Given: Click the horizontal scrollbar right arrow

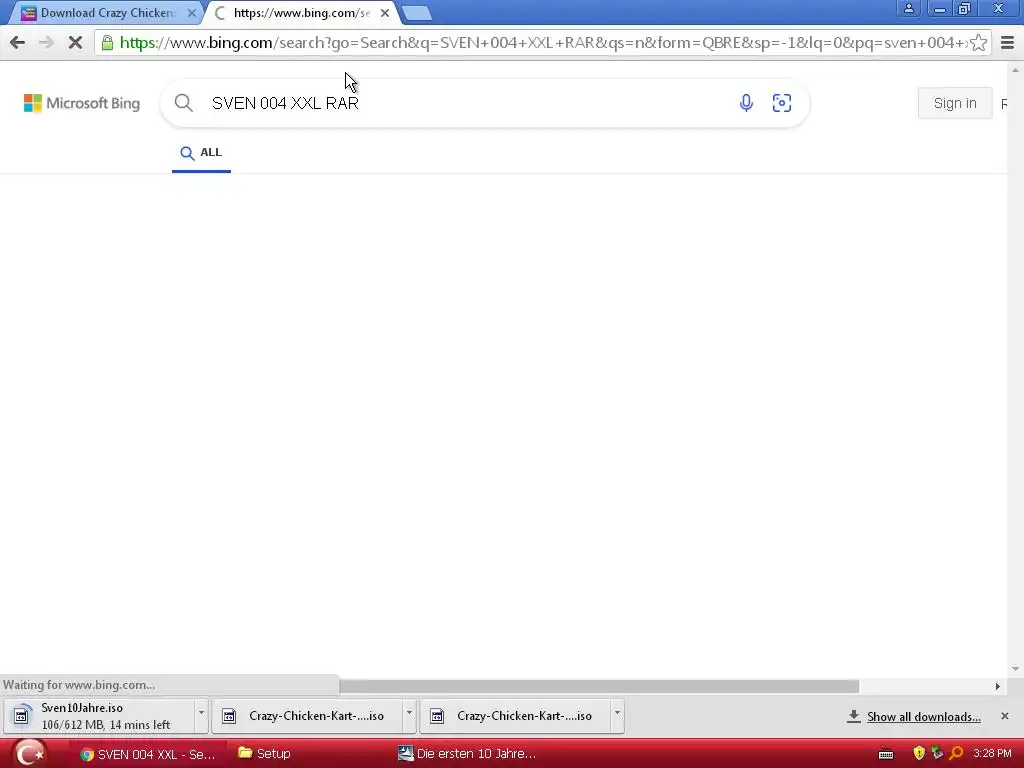Looking at the screenshot, I should pyautogui.click(x=997, y=686).
